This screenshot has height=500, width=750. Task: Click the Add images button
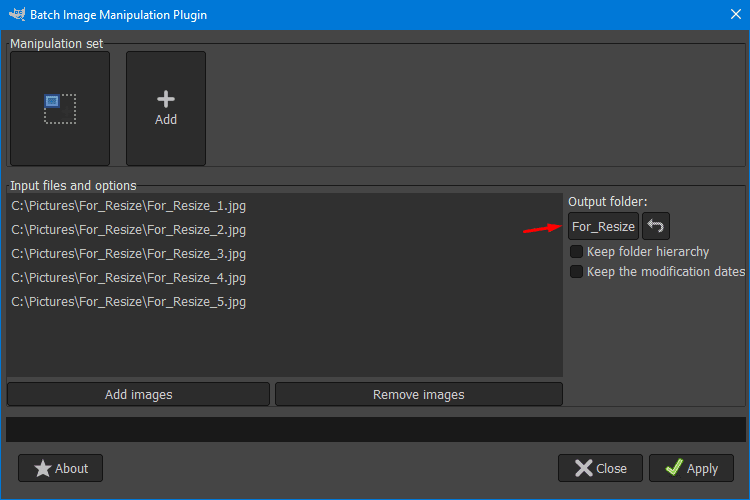[139, 394]
